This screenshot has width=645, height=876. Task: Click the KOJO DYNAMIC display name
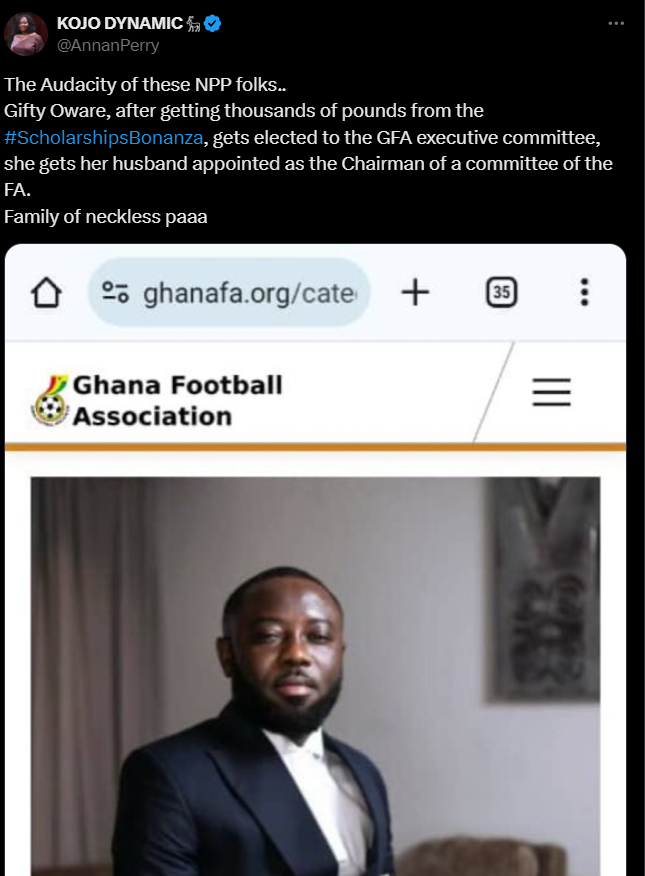120,24
